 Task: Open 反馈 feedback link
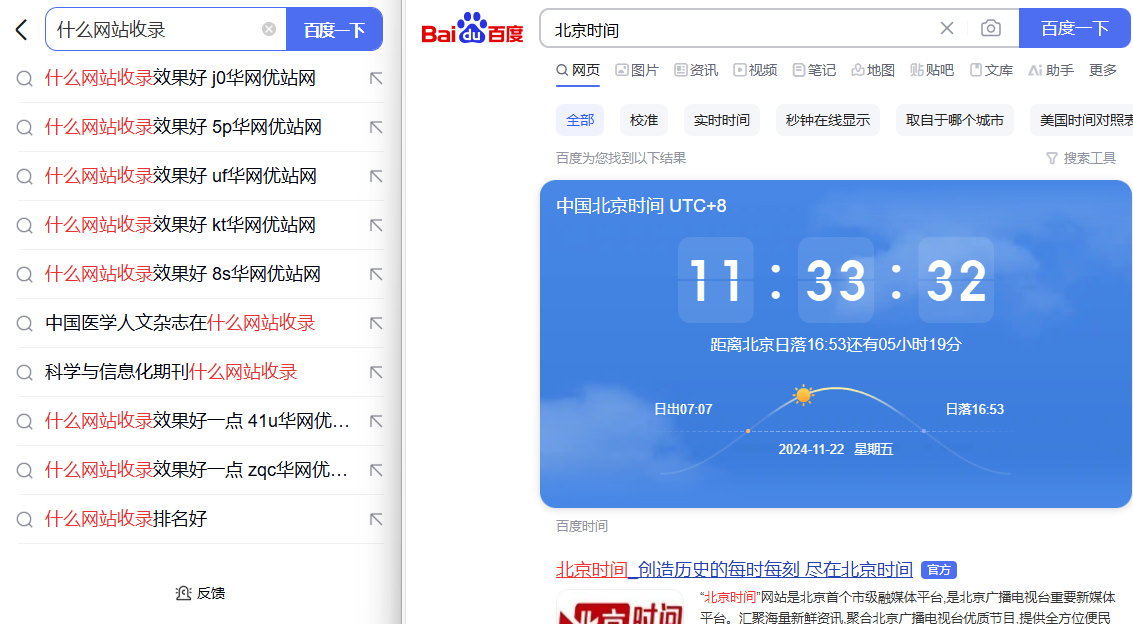(200, 593)
